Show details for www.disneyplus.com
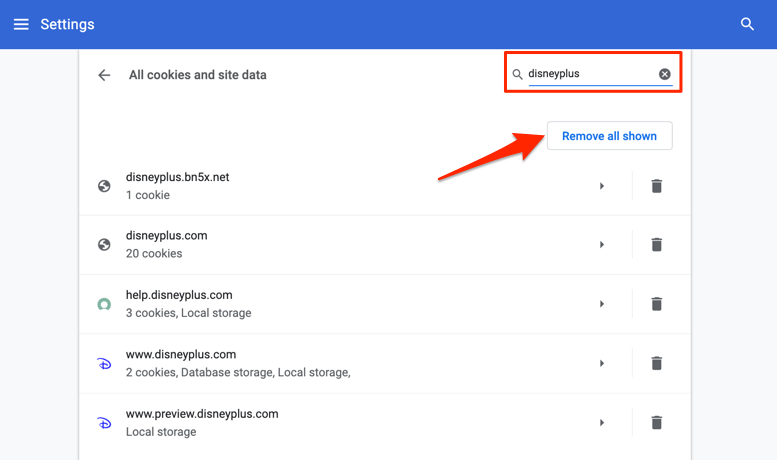The width and height of the screenshot is (777, 460). (x=602, y=363)
